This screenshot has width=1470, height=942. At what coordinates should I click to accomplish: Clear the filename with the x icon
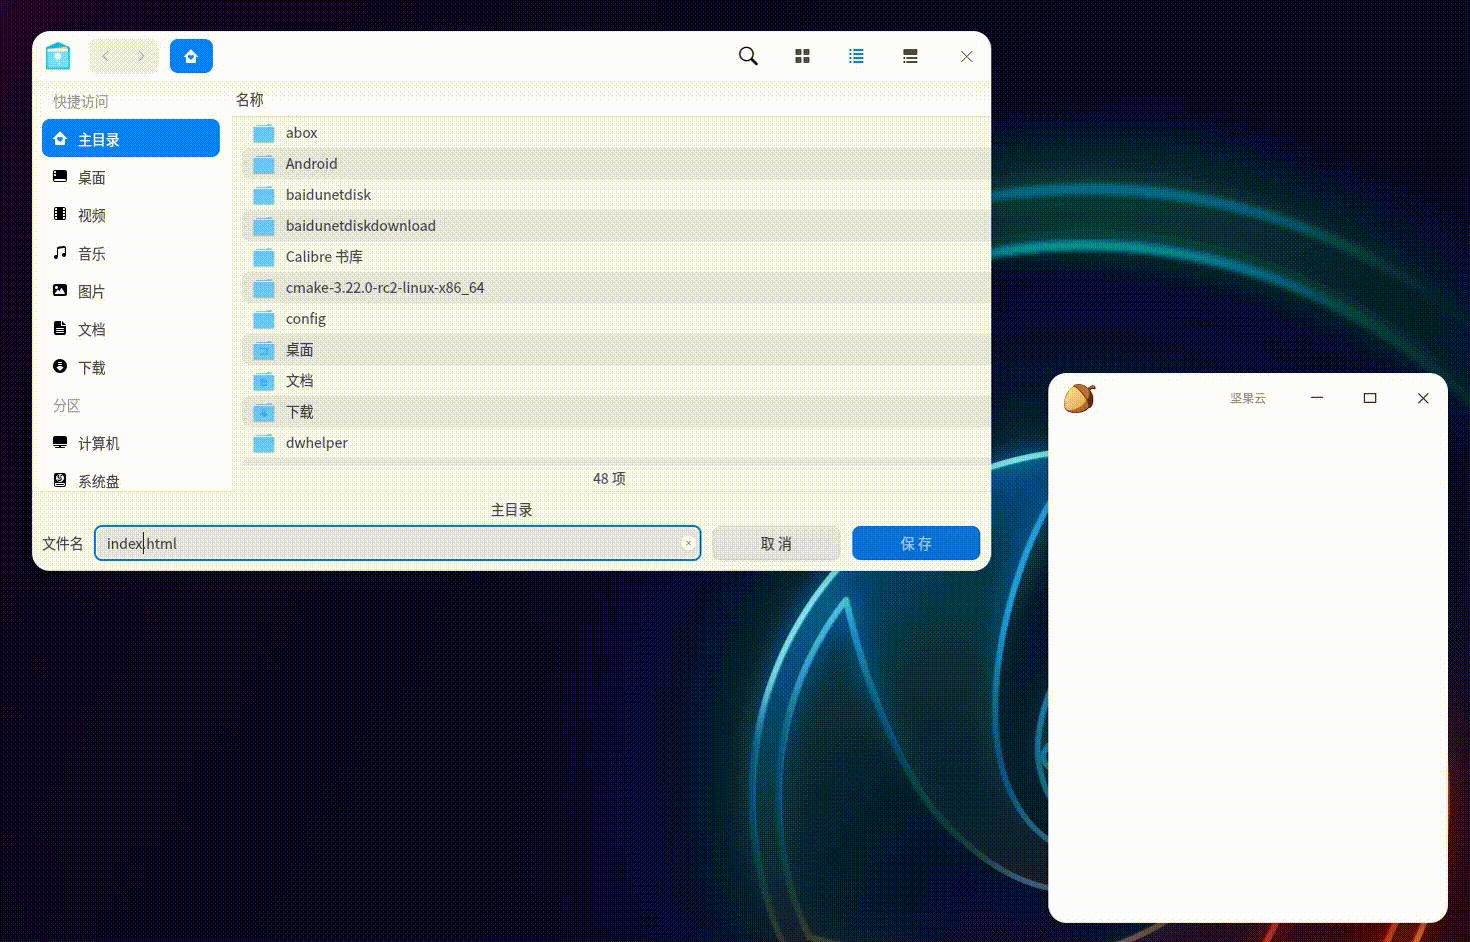[688, 543]
